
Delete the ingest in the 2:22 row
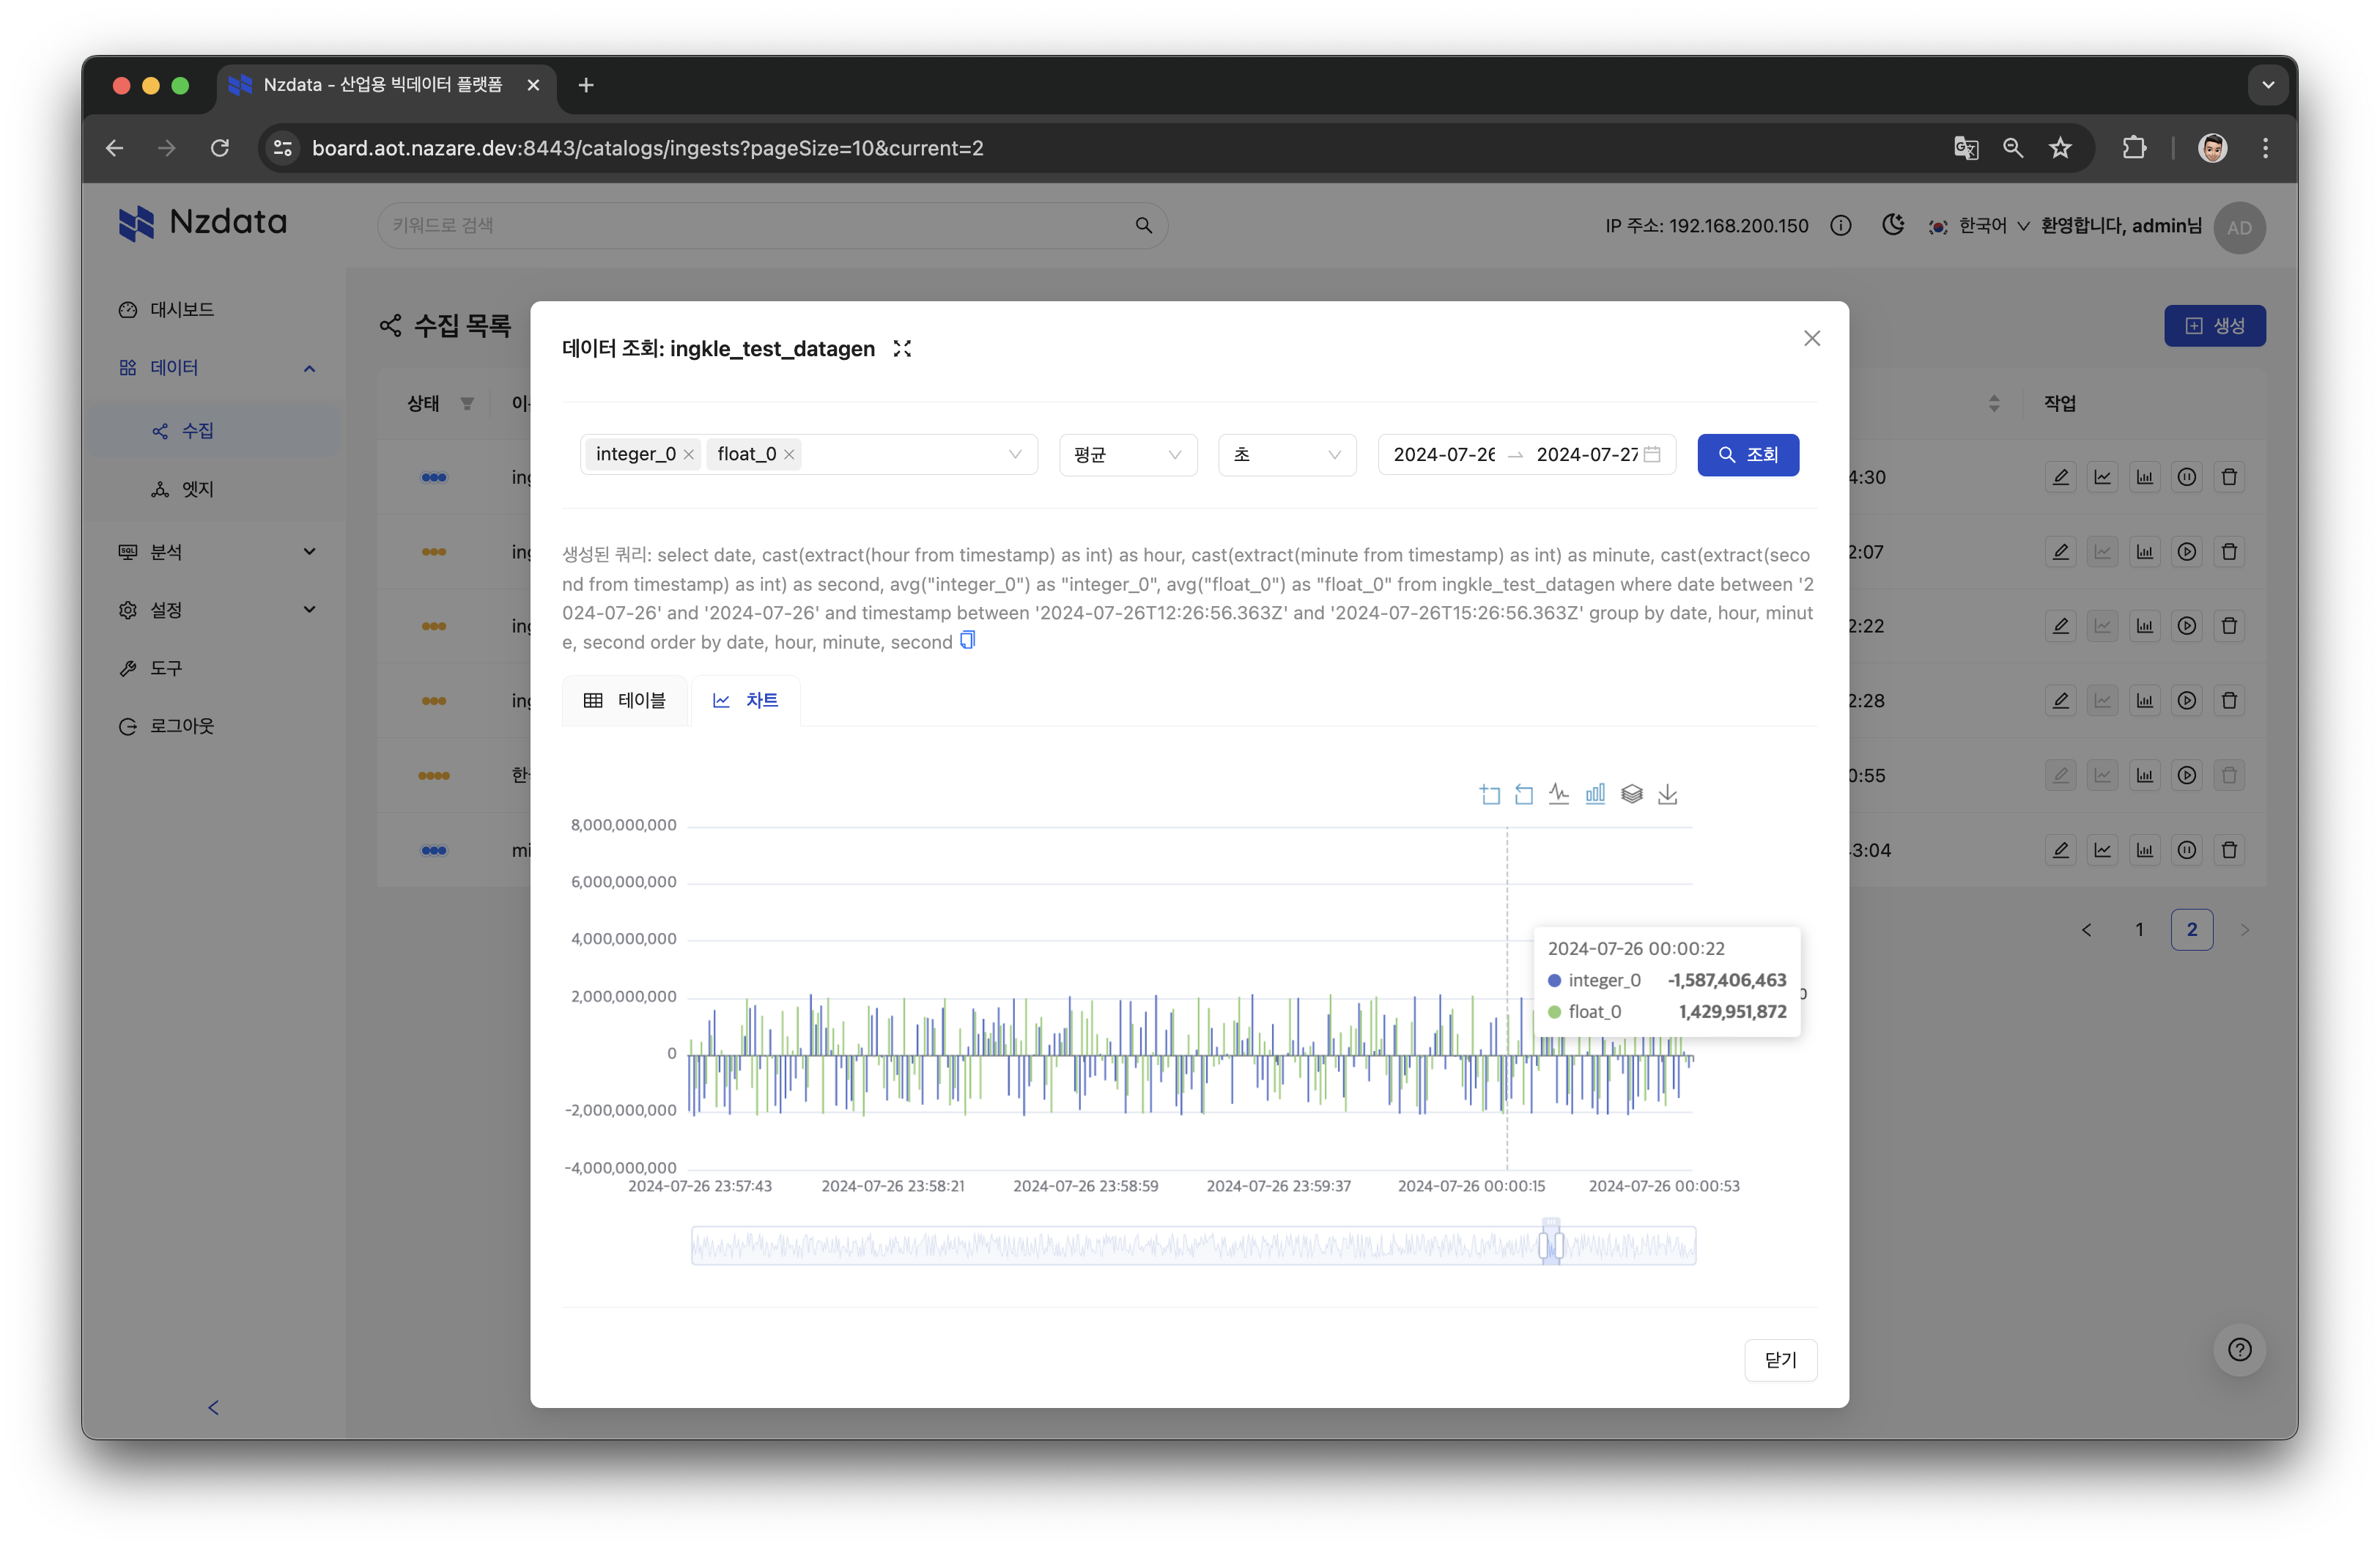coord(2228,626)
